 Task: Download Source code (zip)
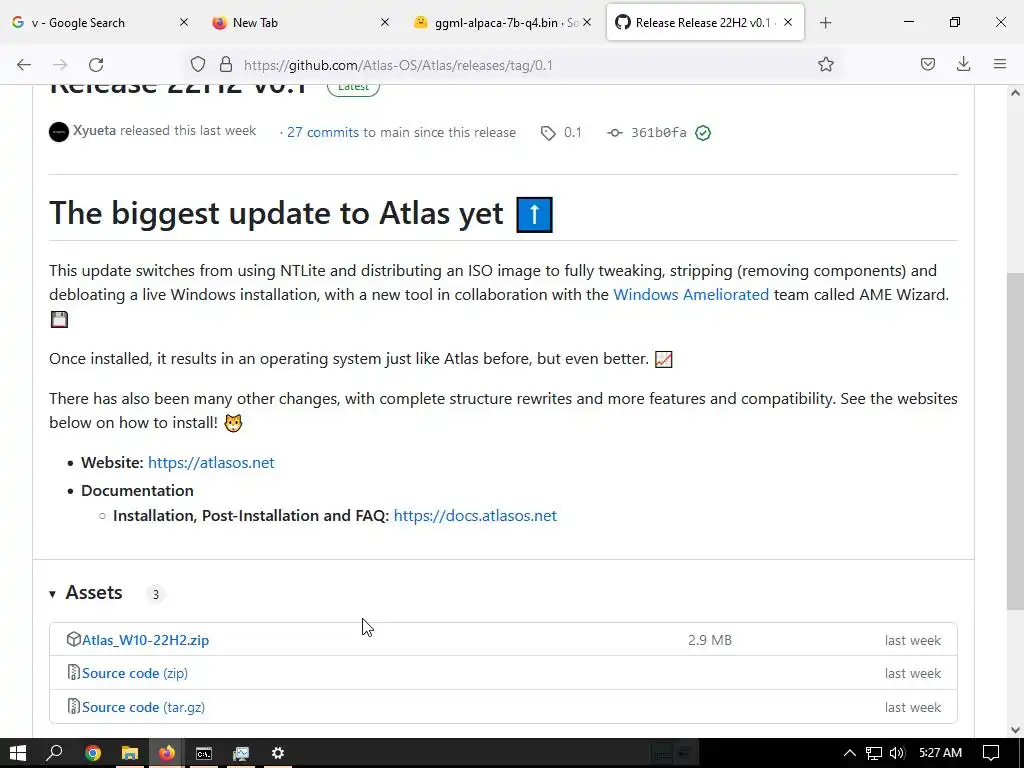(135, 673)
